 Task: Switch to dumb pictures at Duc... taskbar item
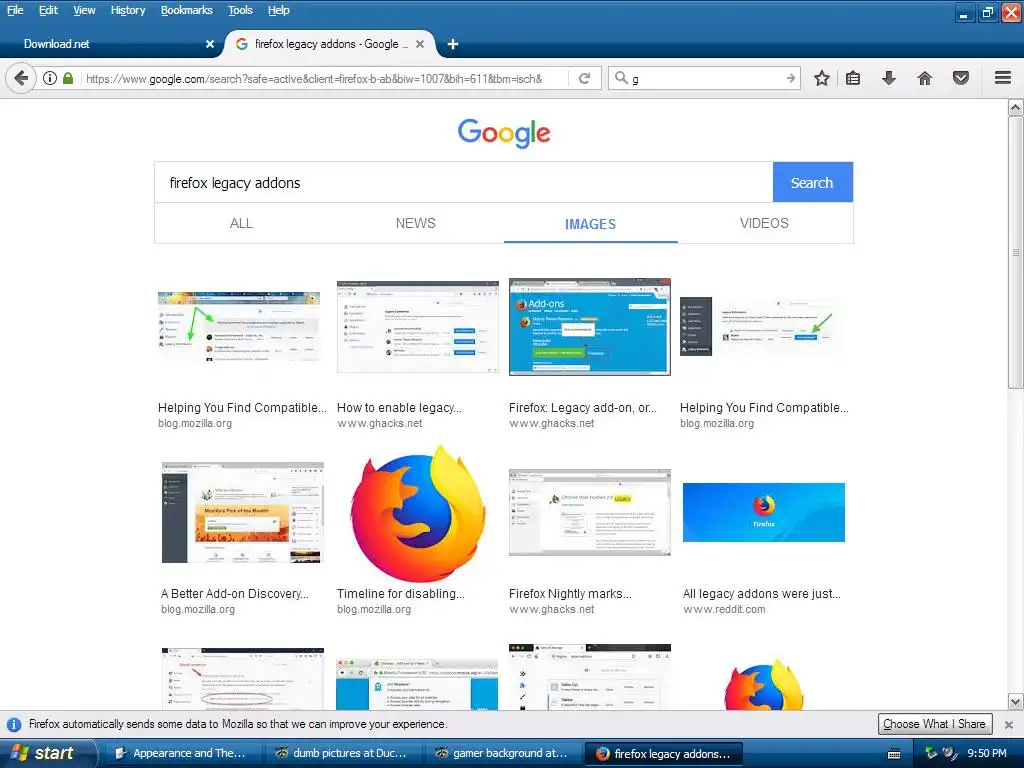click(x=341, y=754)
